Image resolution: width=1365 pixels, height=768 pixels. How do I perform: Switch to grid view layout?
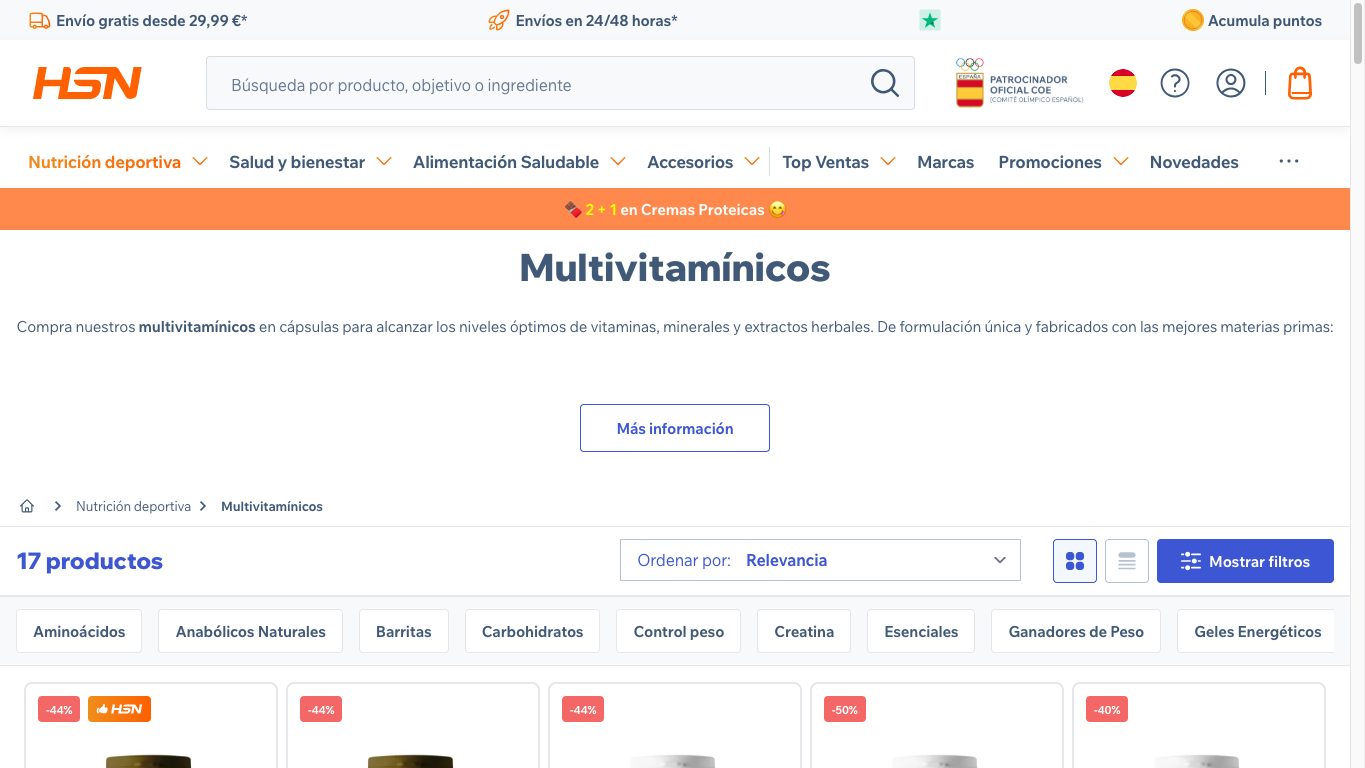pyautogui.click(x=1075, y=561)
